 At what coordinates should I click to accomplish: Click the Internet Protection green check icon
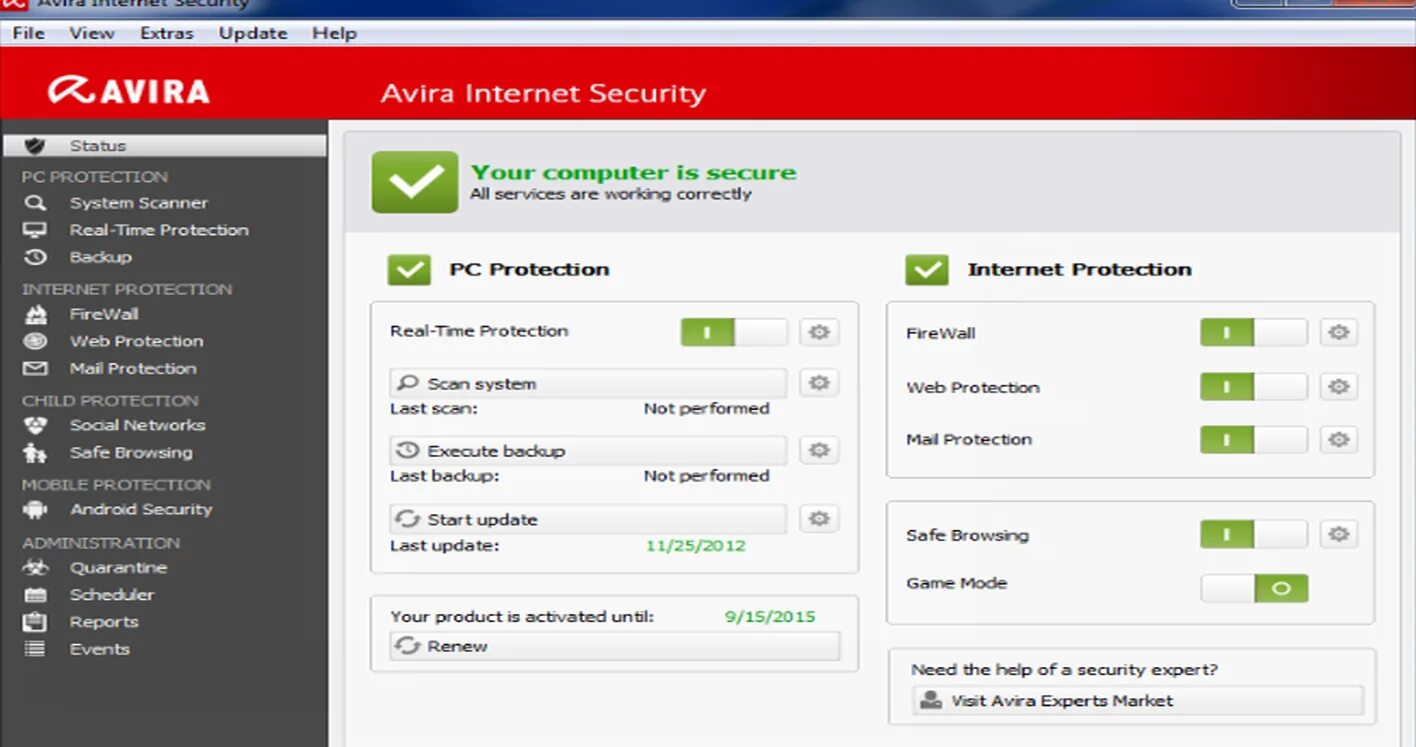tap(927, 270)
